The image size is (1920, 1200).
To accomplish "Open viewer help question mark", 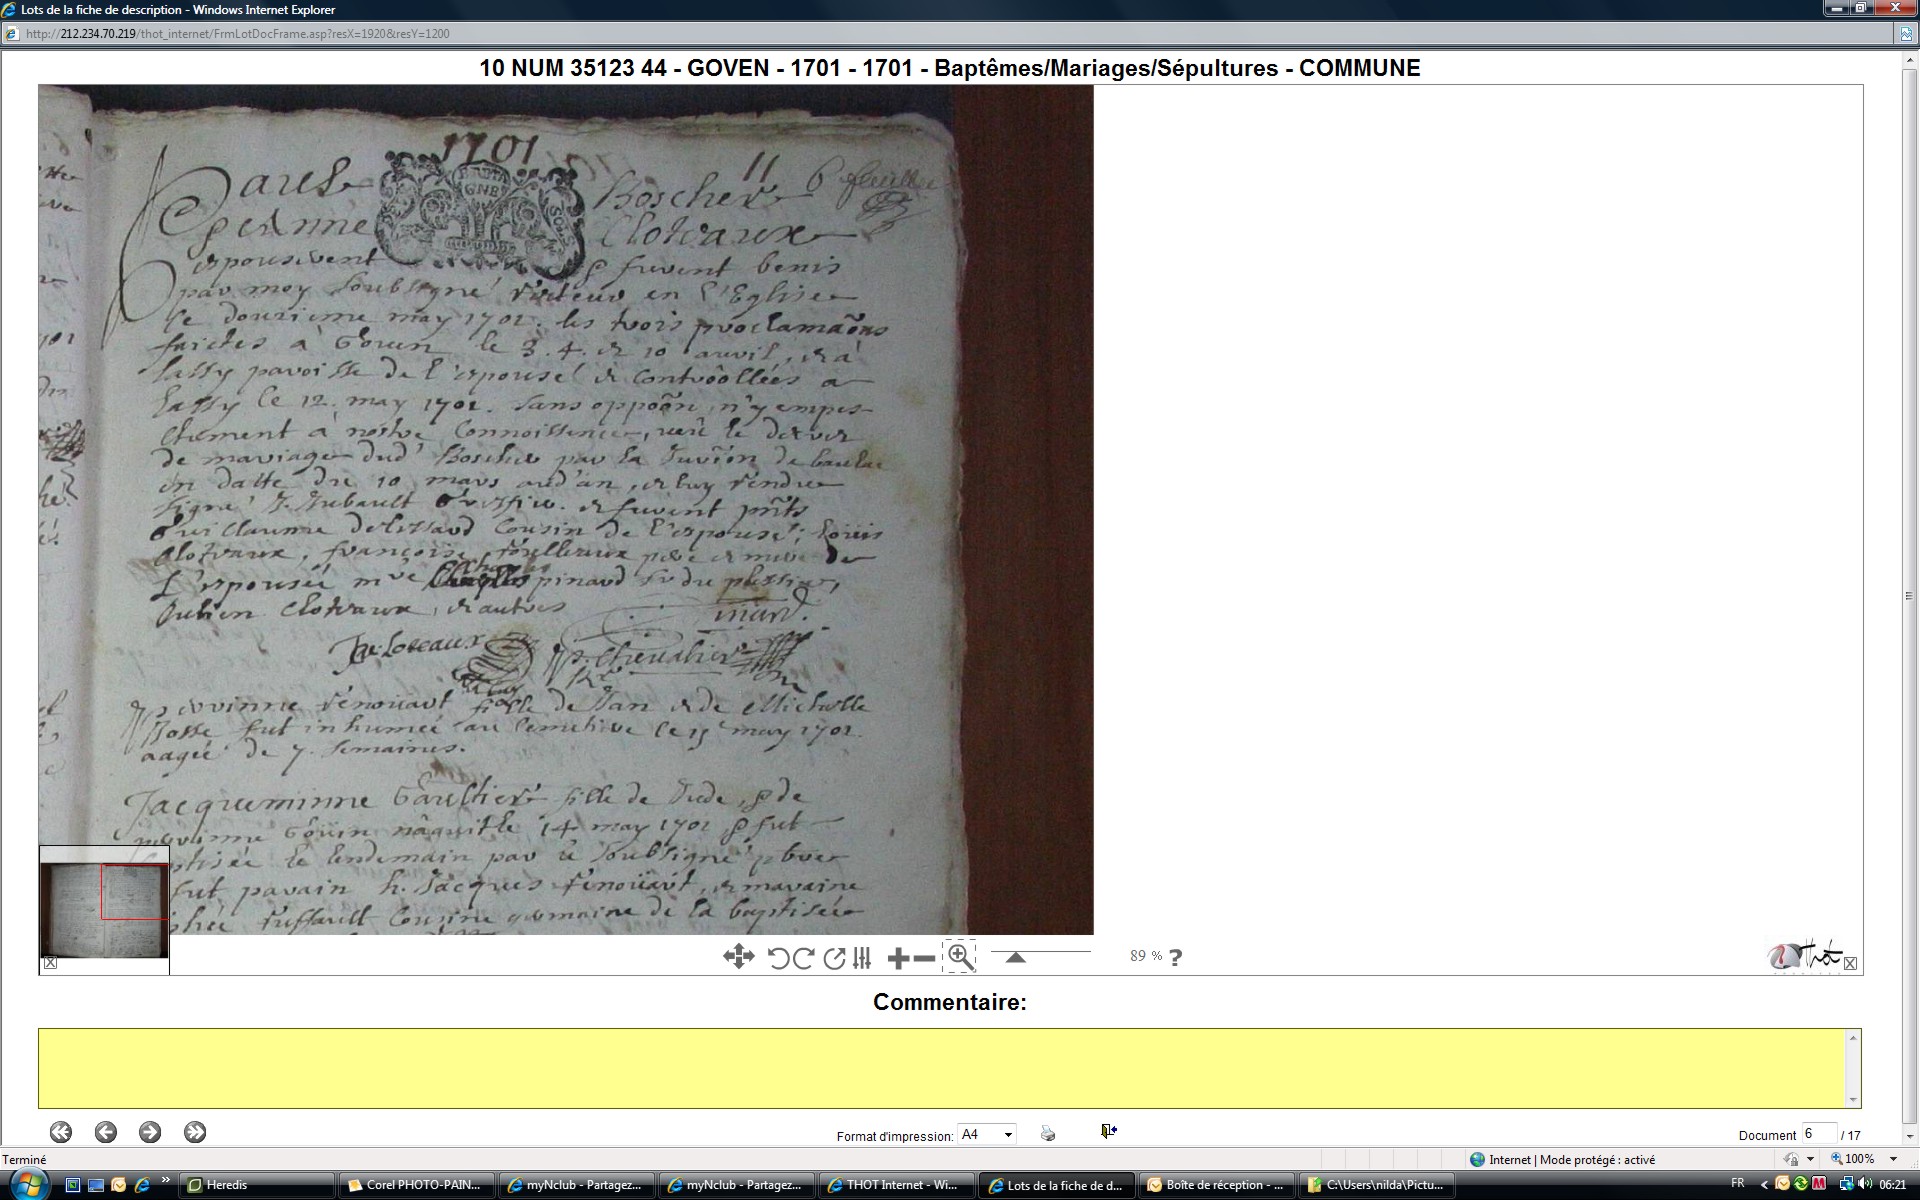I will 1175,957.
